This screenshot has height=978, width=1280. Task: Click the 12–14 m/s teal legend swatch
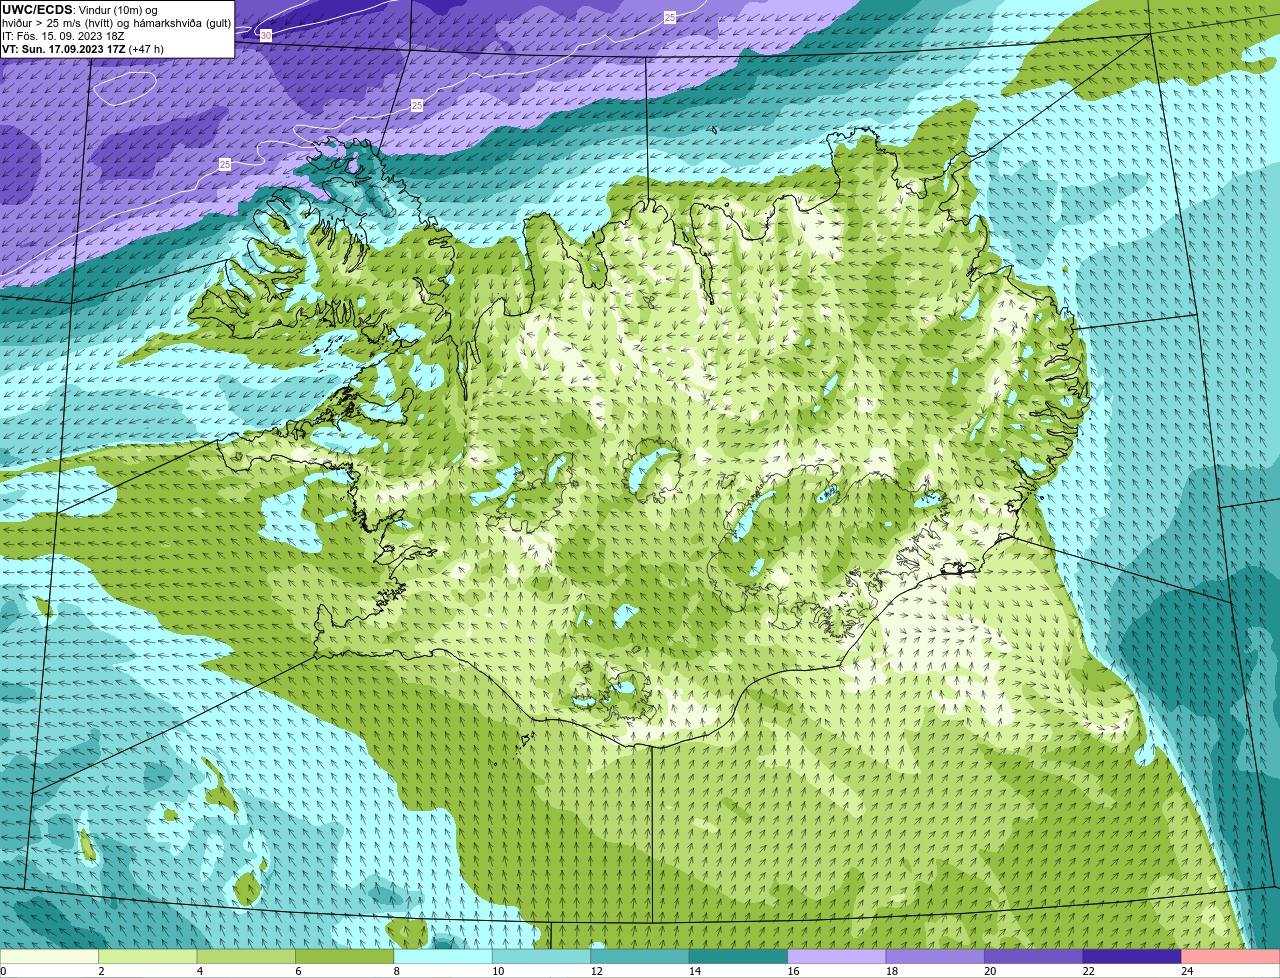point(640,957)
